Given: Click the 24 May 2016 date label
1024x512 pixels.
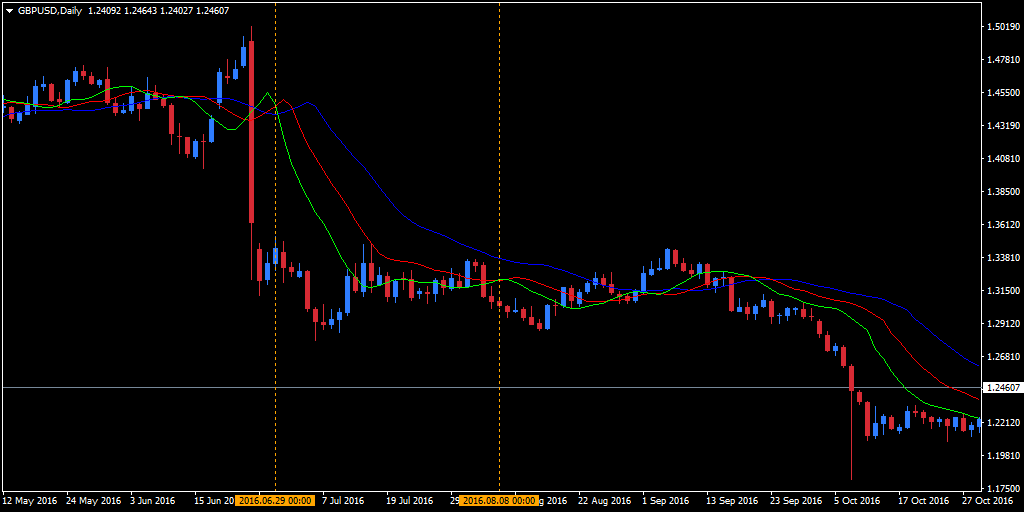Looking at the screenshot, I should 93,501.
